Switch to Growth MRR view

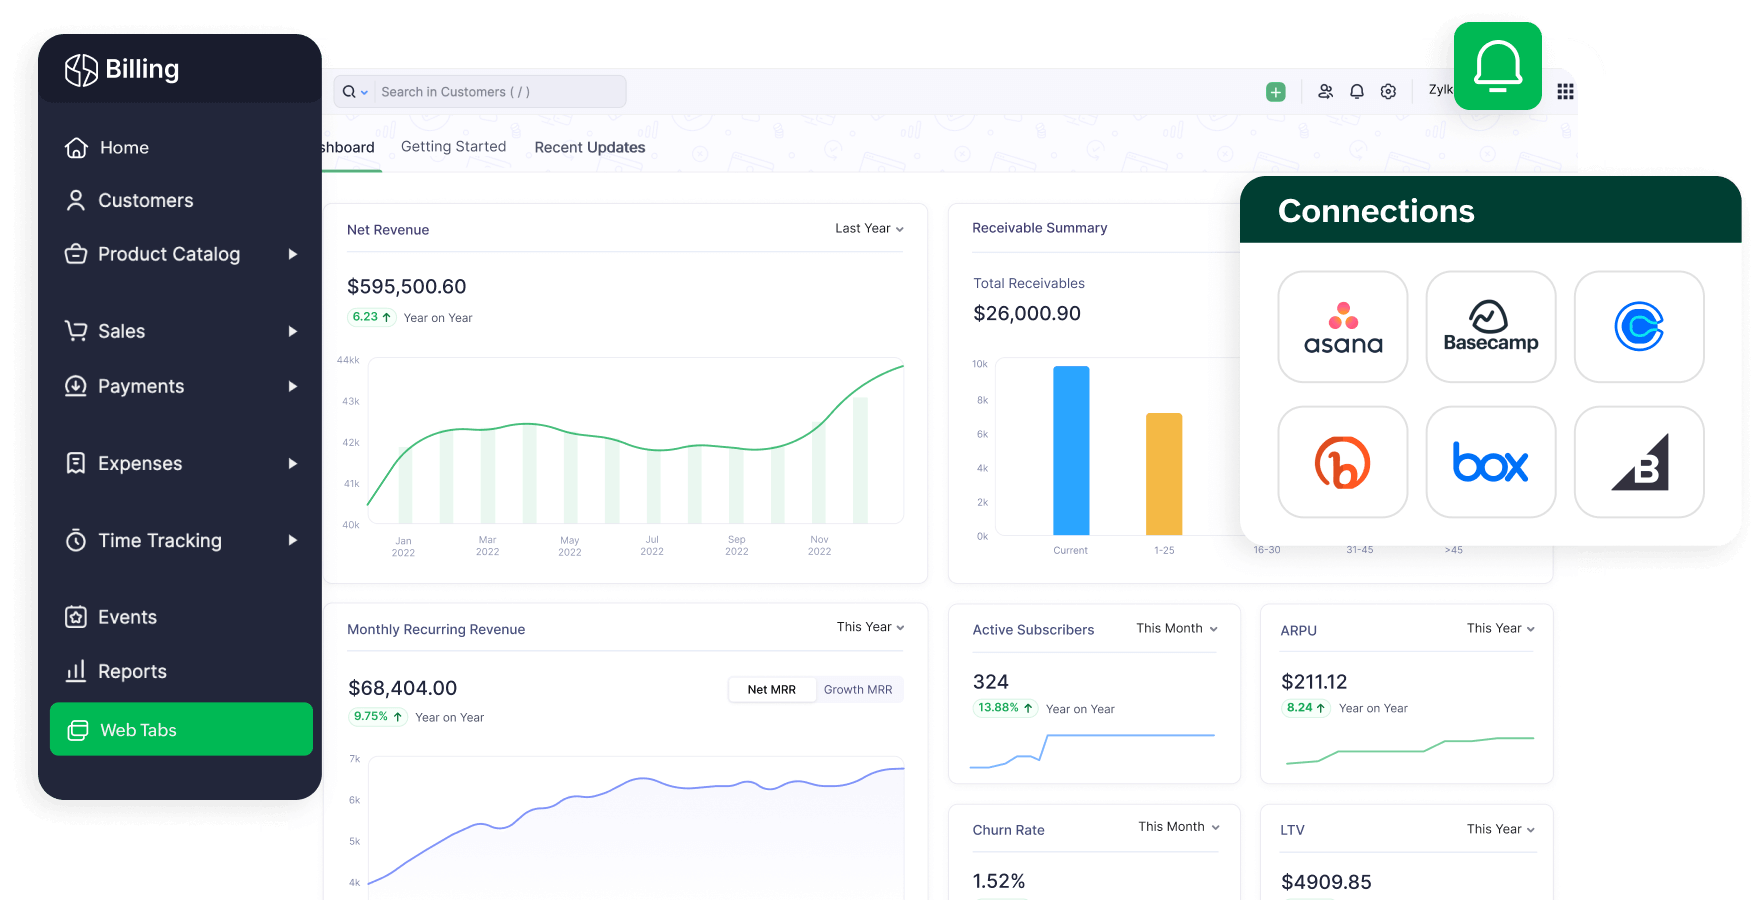(x=858, y=689)
